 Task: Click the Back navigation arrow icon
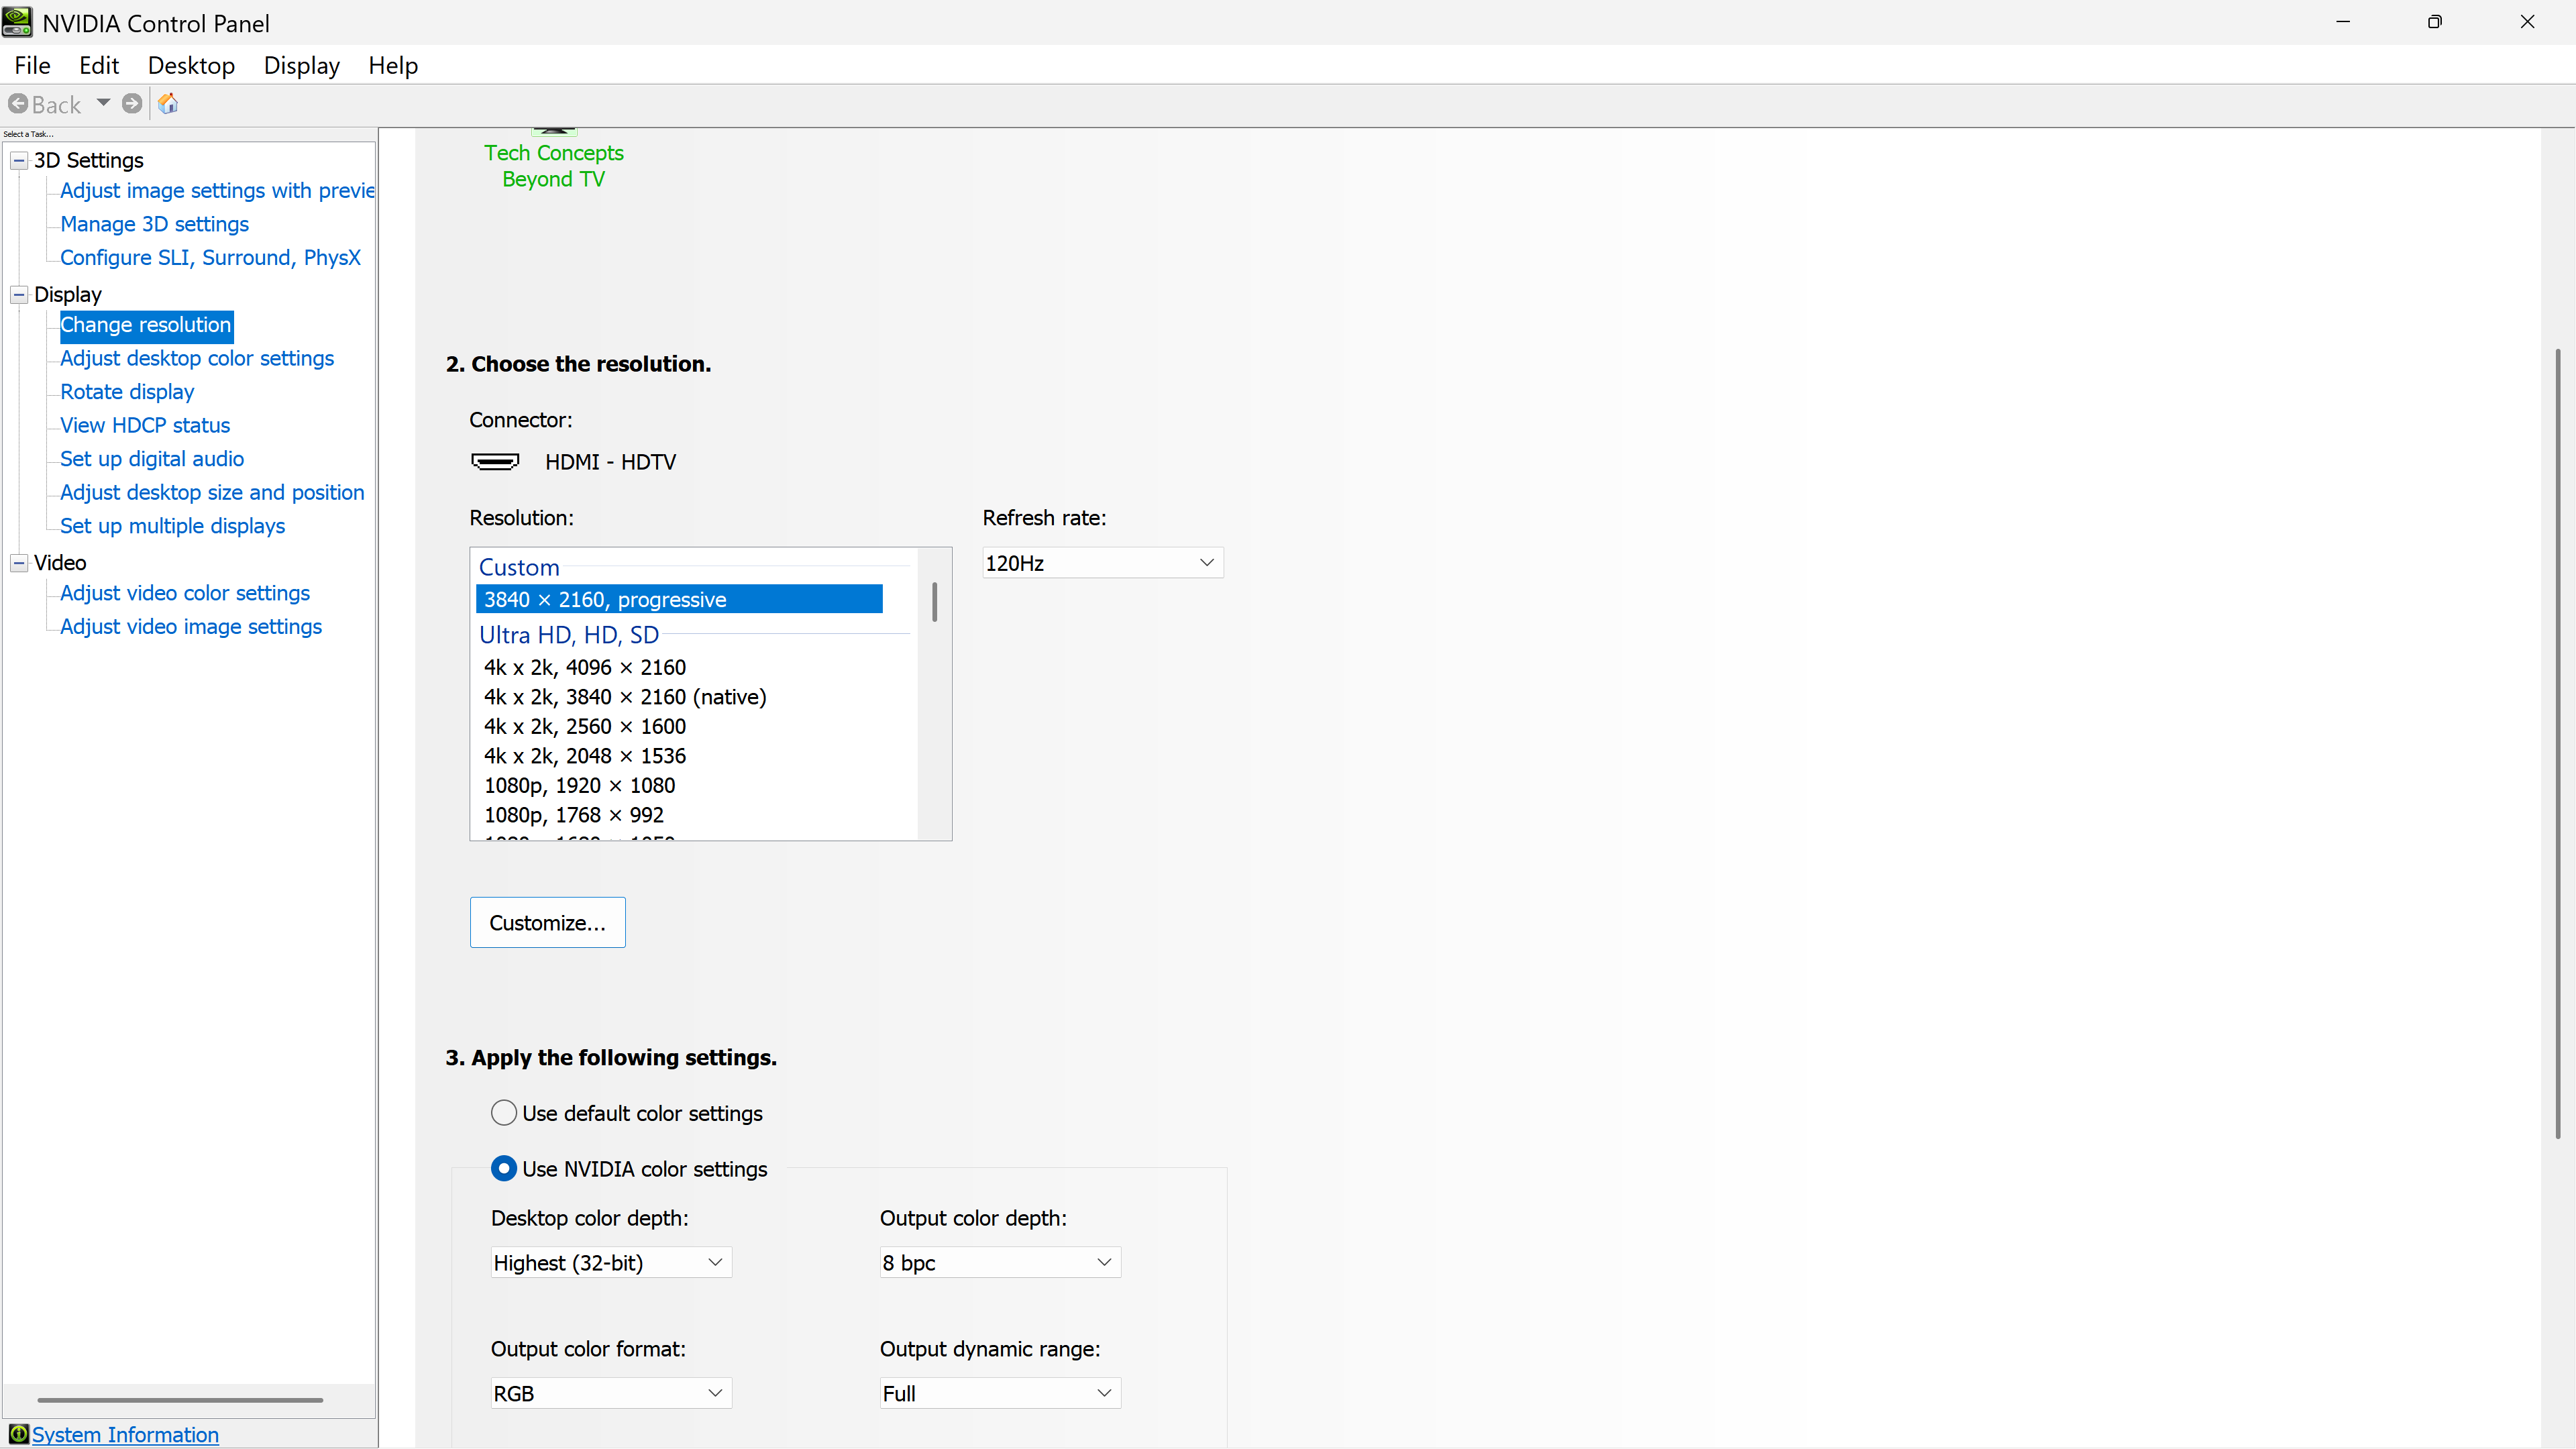[x=18, y=104]
